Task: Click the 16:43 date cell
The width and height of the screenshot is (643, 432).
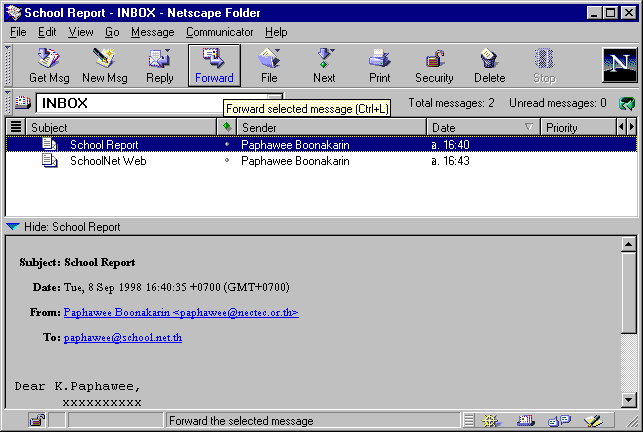Action: pyautogui.click(x=450, y=161)
